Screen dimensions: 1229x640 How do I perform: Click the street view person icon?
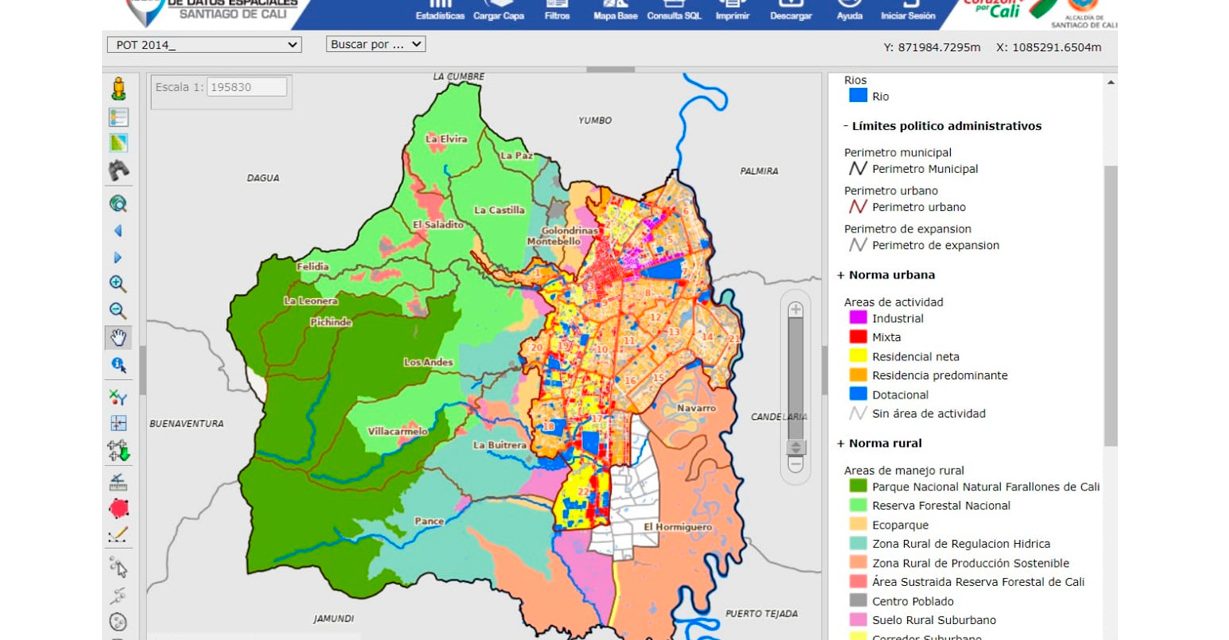tap(119, 89)
